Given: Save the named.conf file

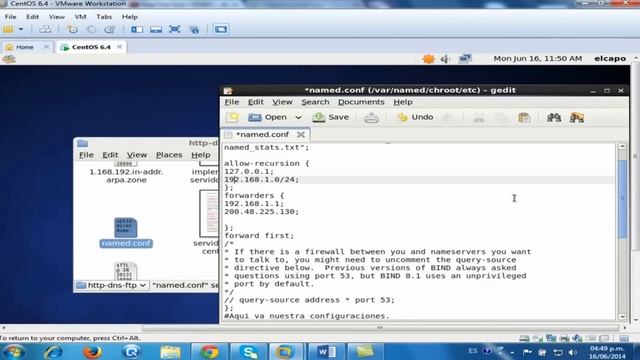Looking at the screenshot, I should (x=331, y=118).
